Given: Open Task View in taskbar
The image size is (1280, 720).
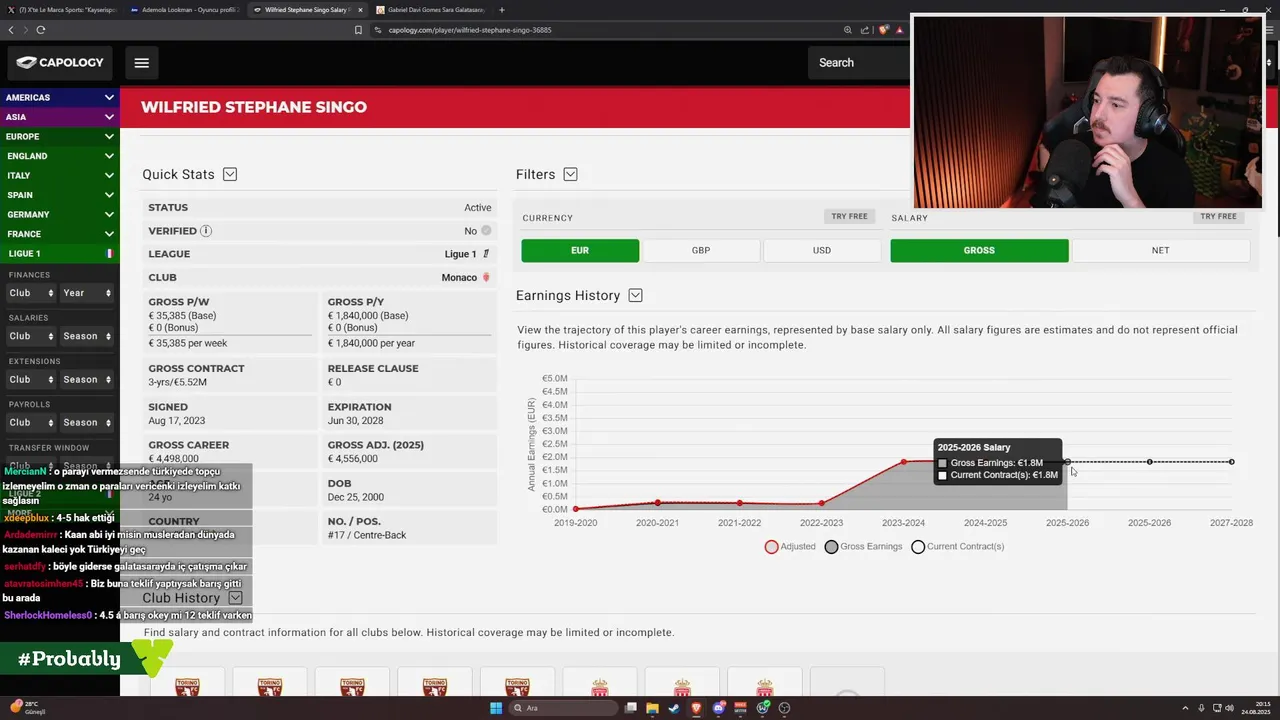Looking at the screenshot, I should click(x=631, y=708).
